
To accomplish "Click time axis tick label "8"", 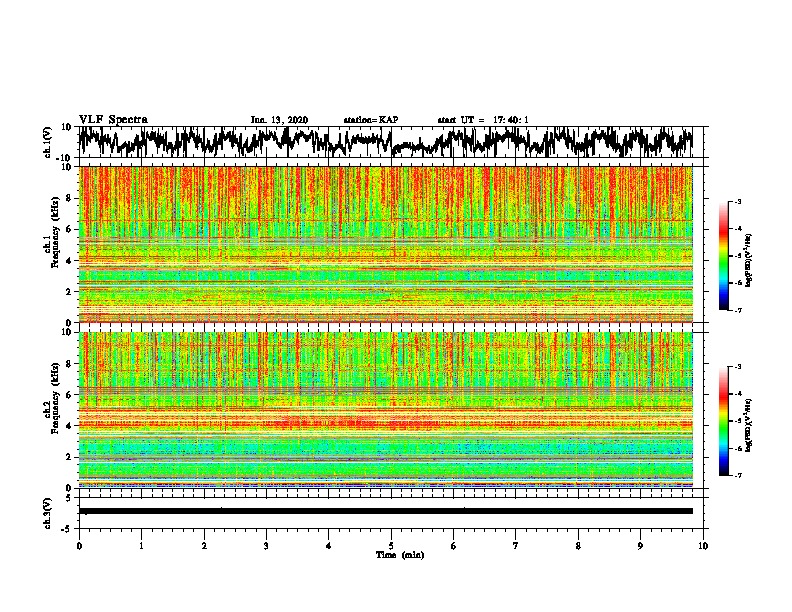I will click(578, 546).
